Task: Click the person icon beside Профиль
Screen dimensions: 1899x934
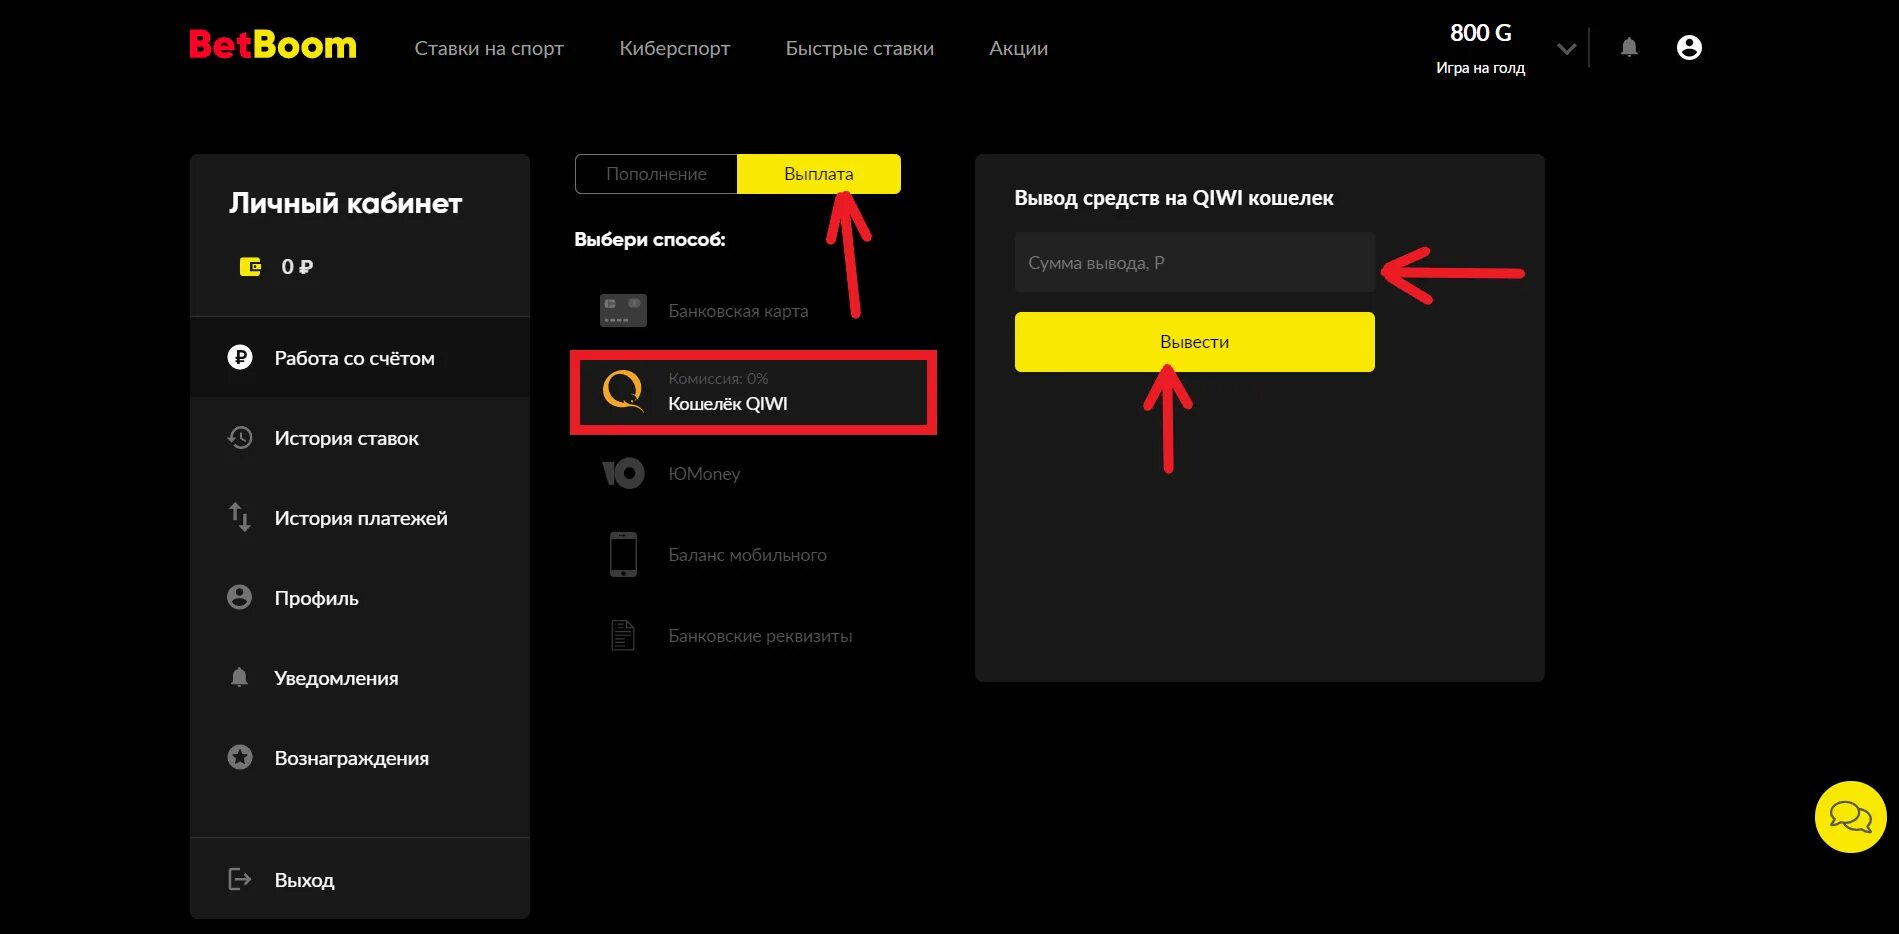Action: pyautogui.click(x=240, y=597)
